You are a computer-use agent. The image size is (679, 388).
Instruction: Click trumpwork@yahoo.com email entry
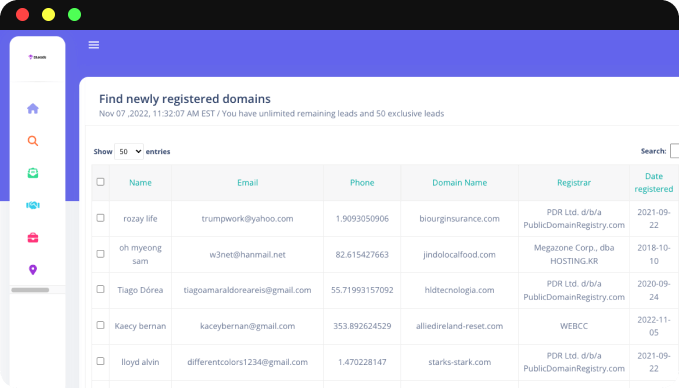tap(247, 219)
